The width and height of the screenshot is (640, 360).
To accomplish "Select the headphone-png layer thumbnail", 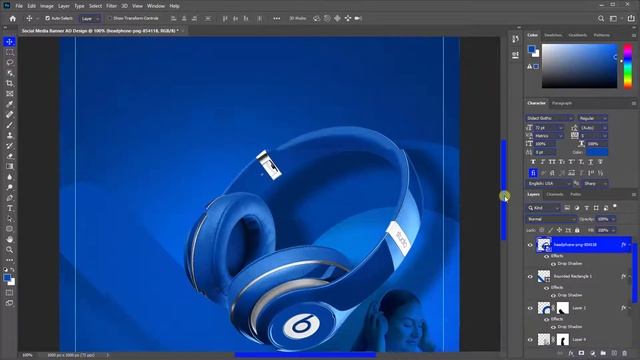I will point(544,245).
